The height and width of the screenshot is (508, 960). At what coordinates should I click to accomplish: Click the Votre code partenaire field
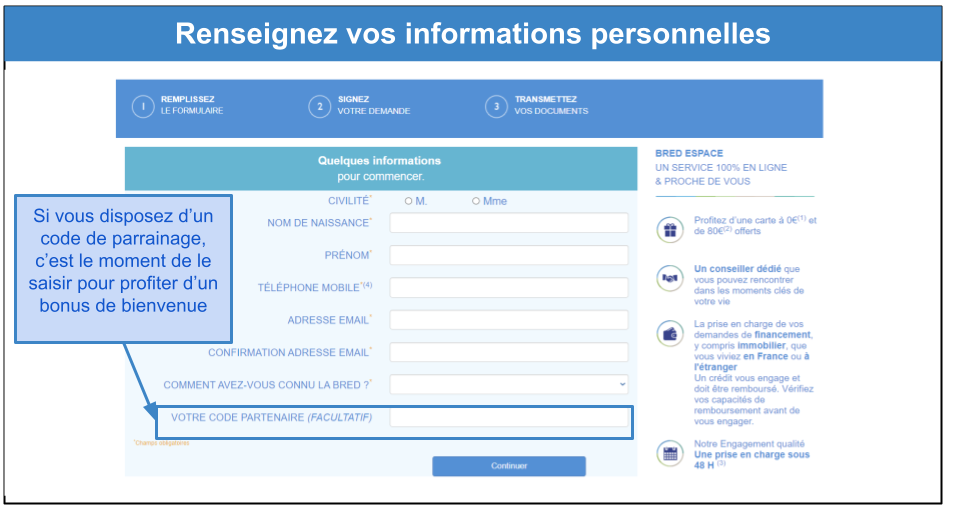coord(509,417)
